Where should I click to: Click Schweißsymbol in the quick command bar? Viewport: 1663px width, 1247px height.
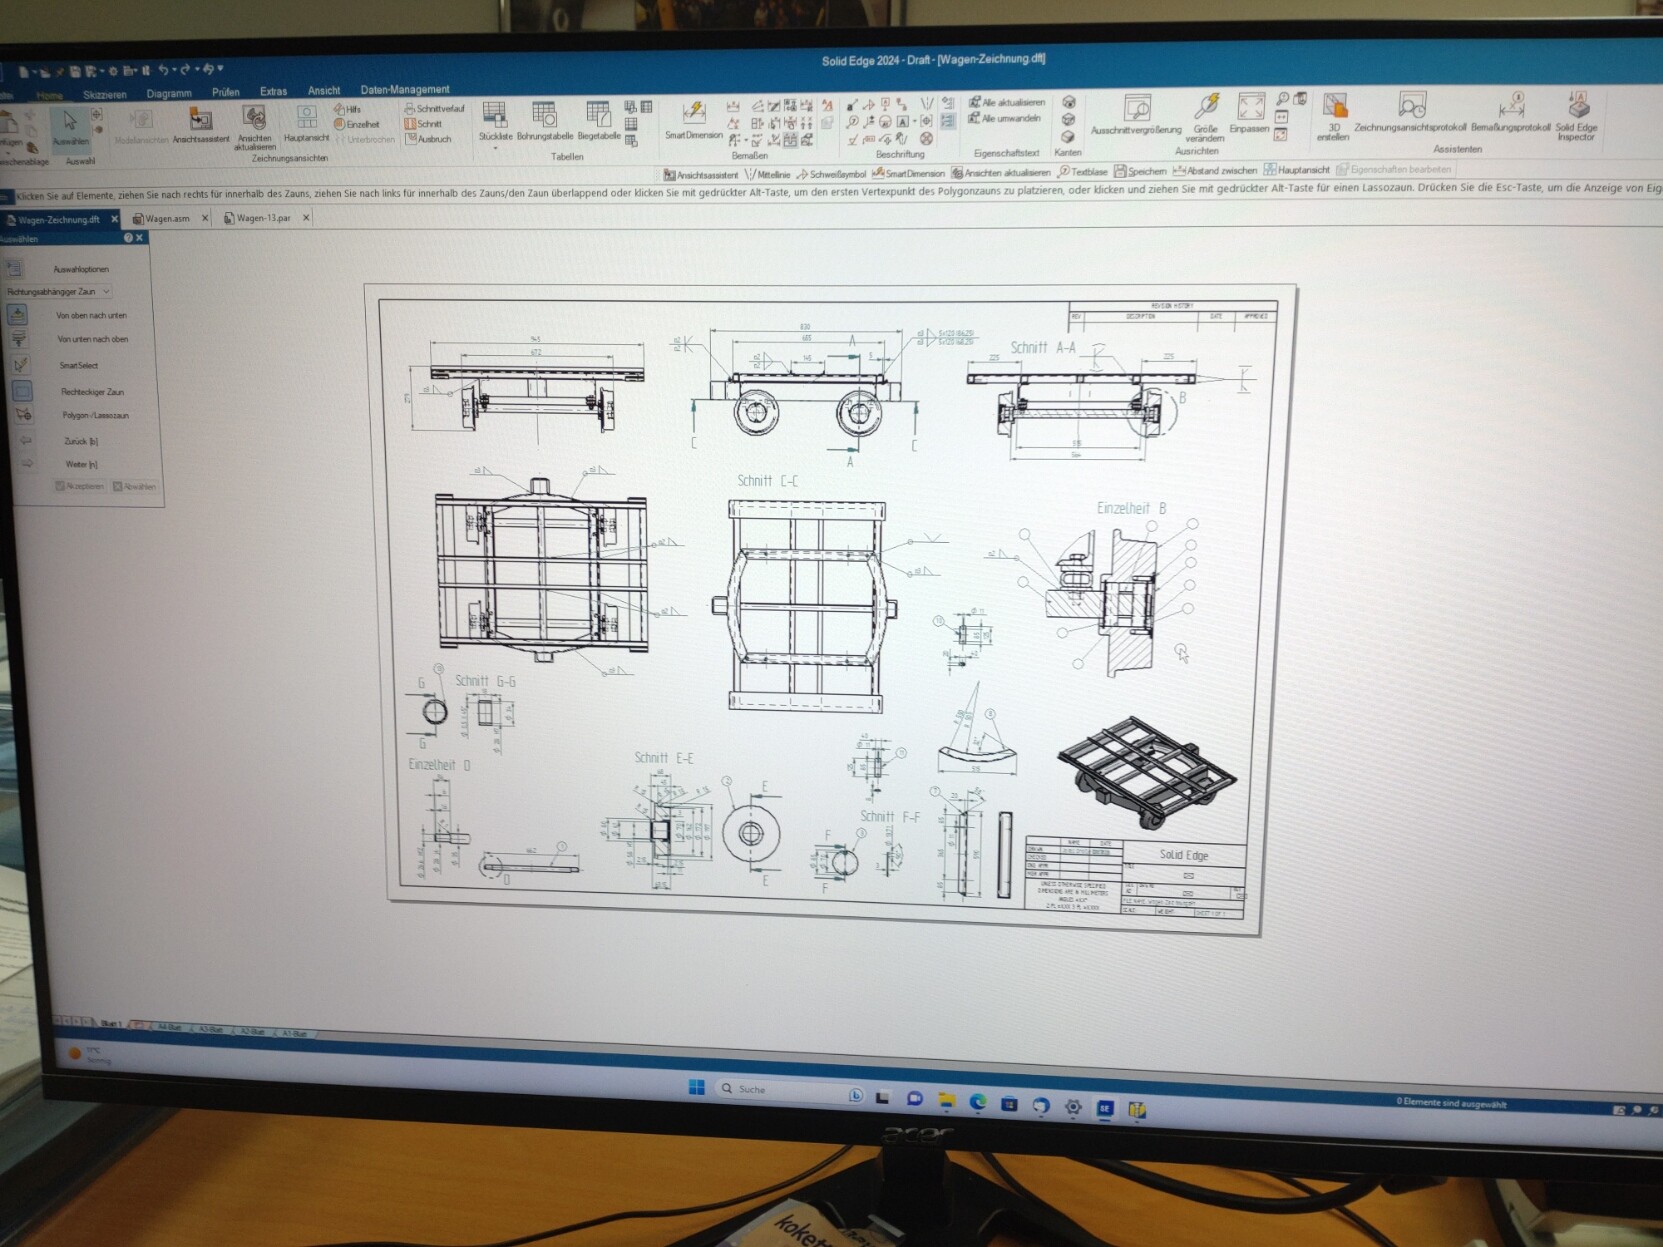pos(831,174)
